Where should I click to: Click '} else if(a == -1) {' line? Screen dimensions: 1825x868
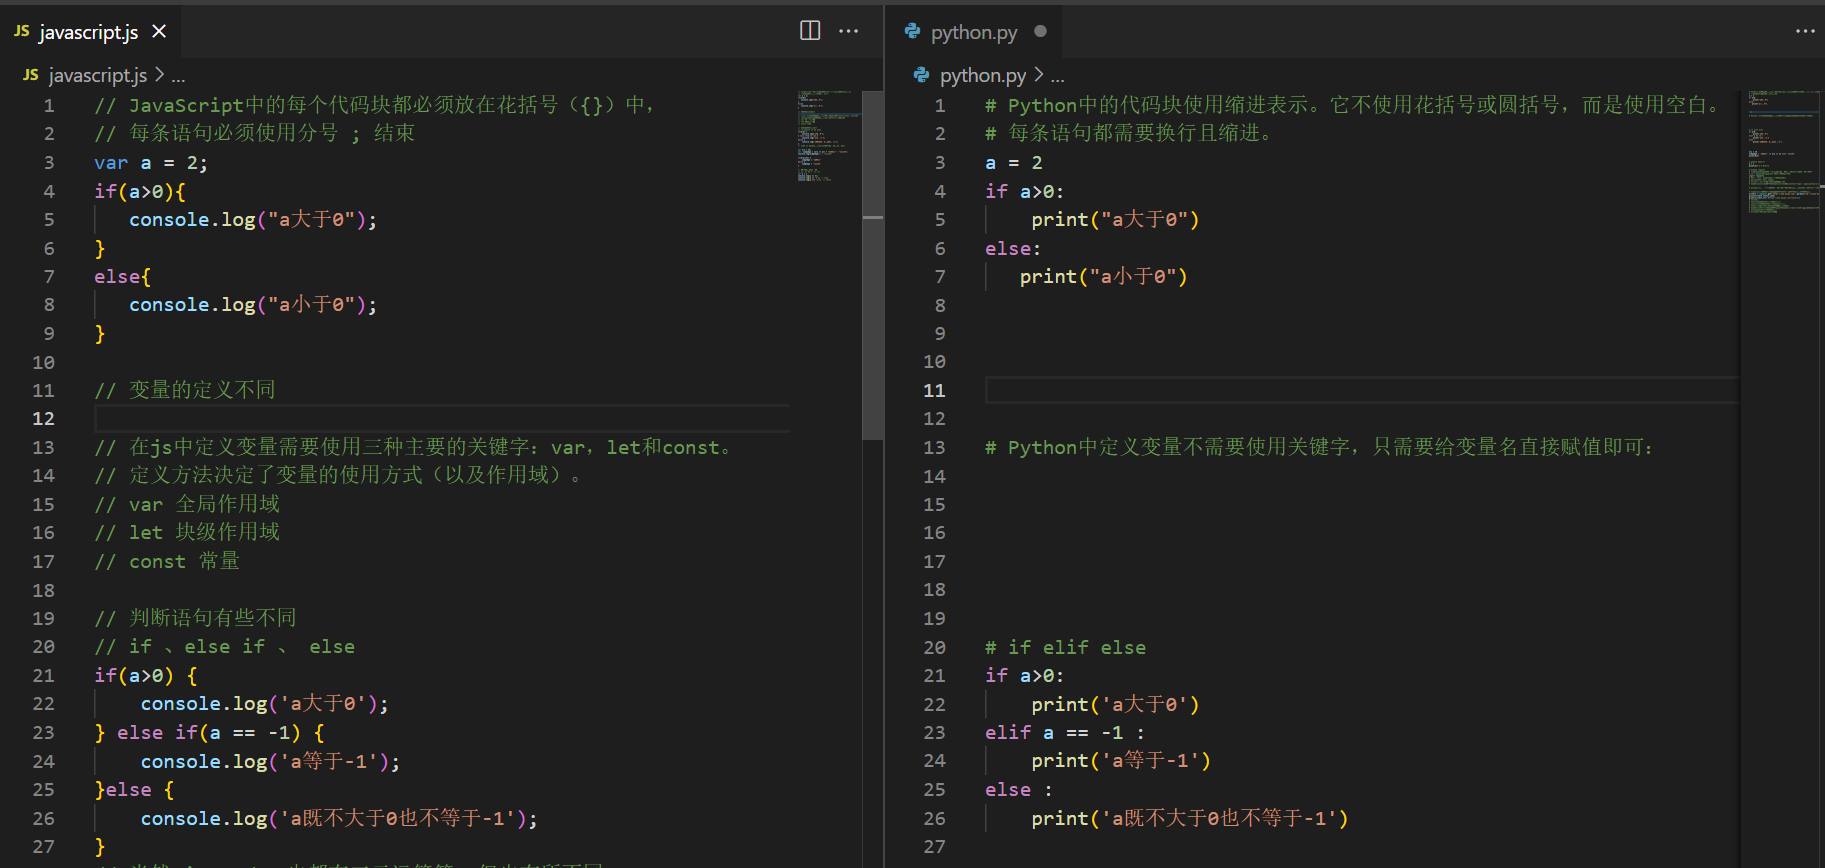(209, 732)
